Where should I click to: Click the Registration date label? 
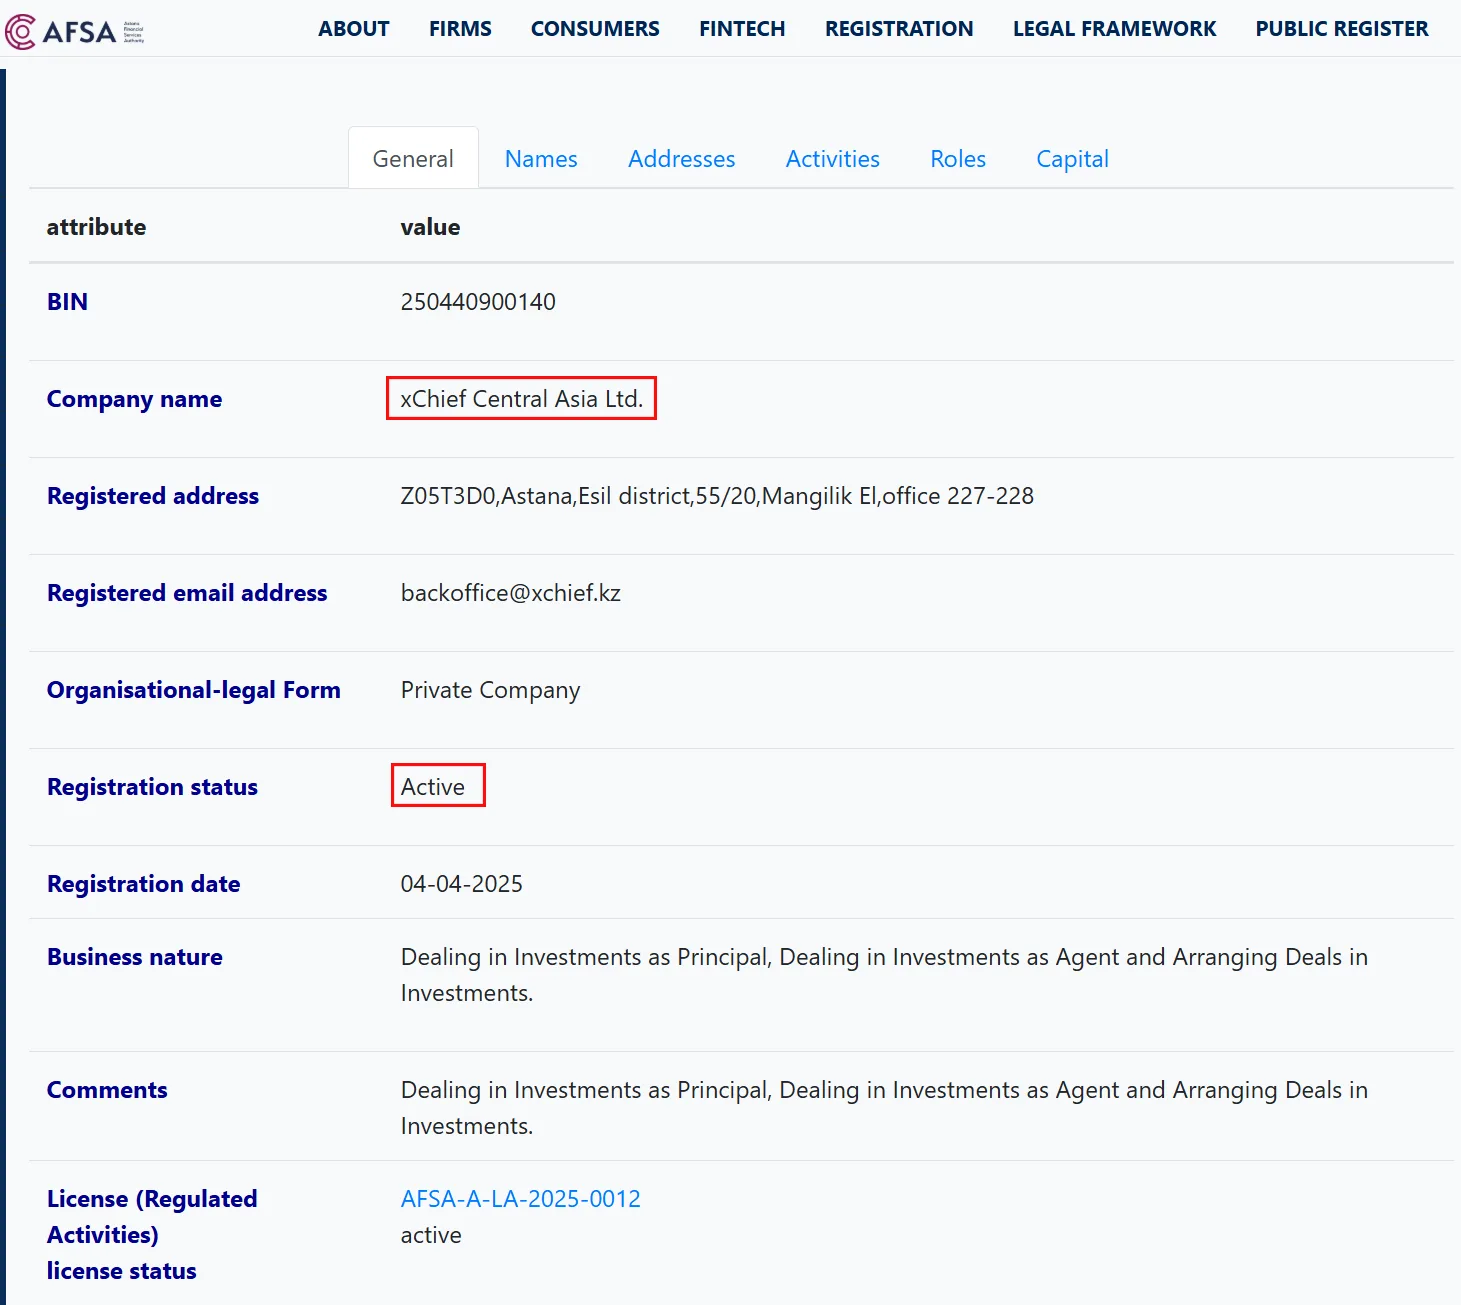[144, 884]
